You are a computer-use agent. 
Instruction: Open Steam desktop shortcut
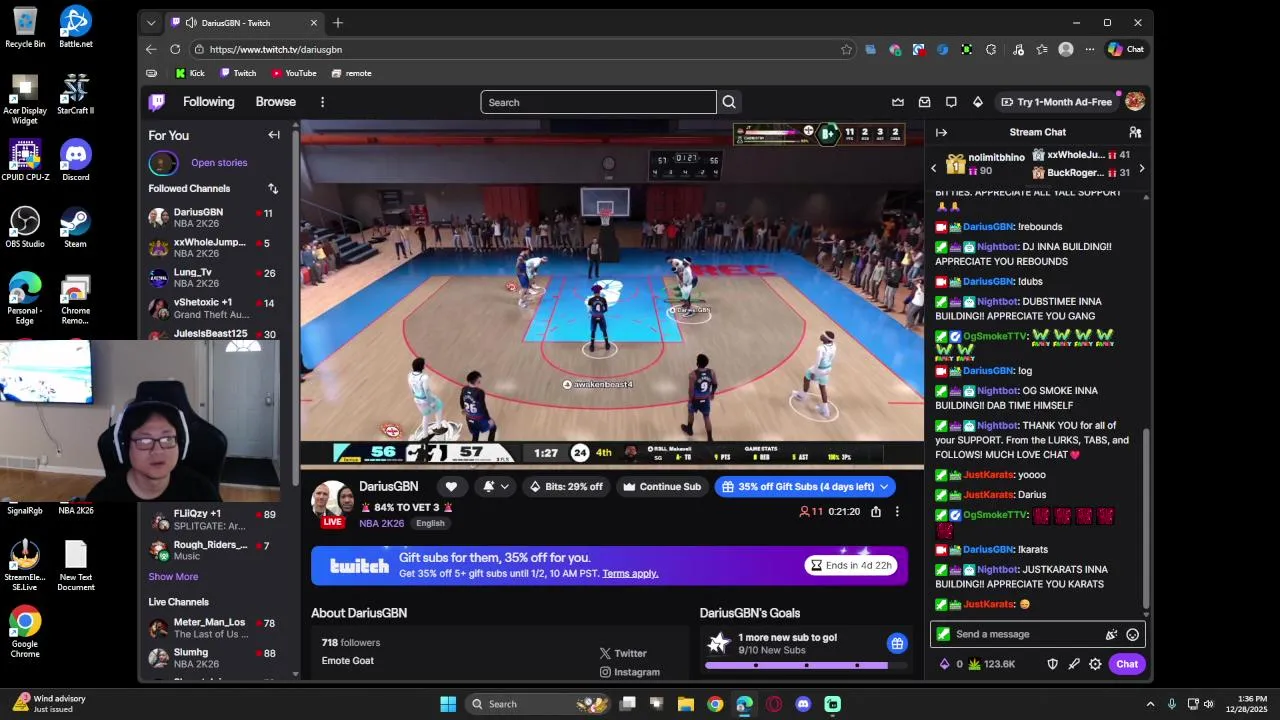[x=75, y=227]
